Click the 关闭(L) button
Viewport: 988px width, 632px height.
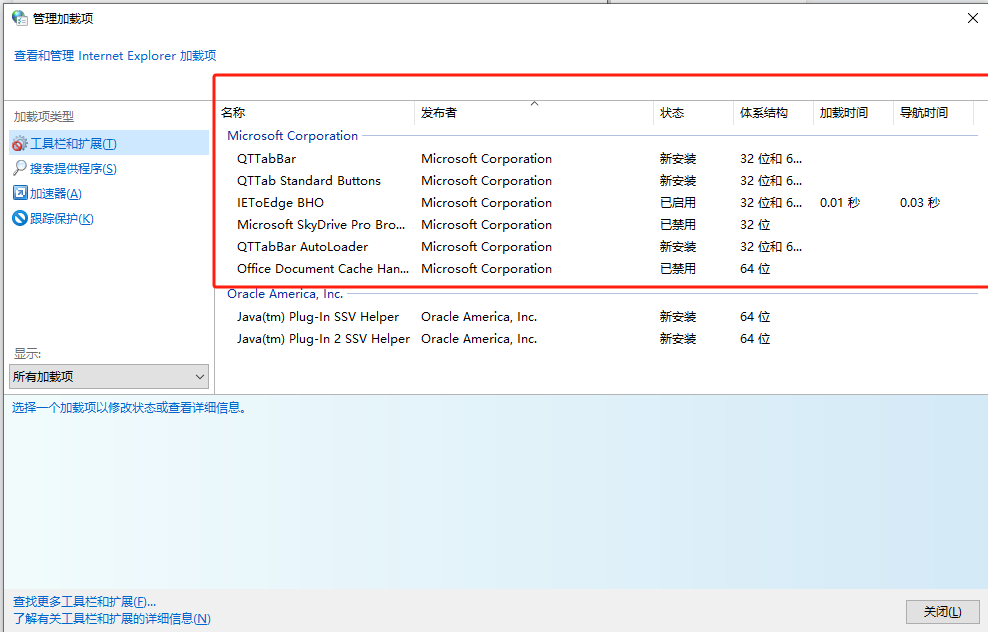point(943,612)
